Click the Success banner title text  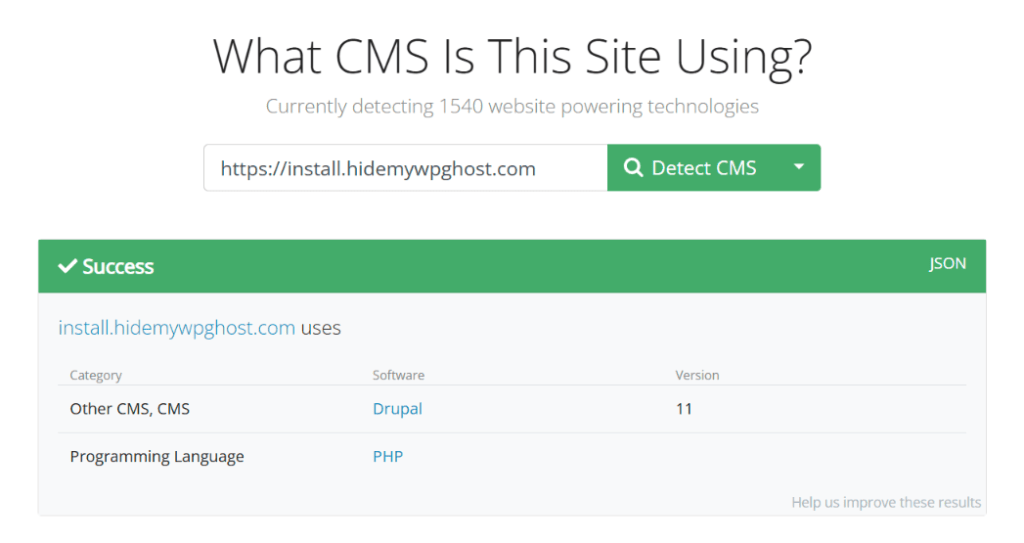[118, 266]
